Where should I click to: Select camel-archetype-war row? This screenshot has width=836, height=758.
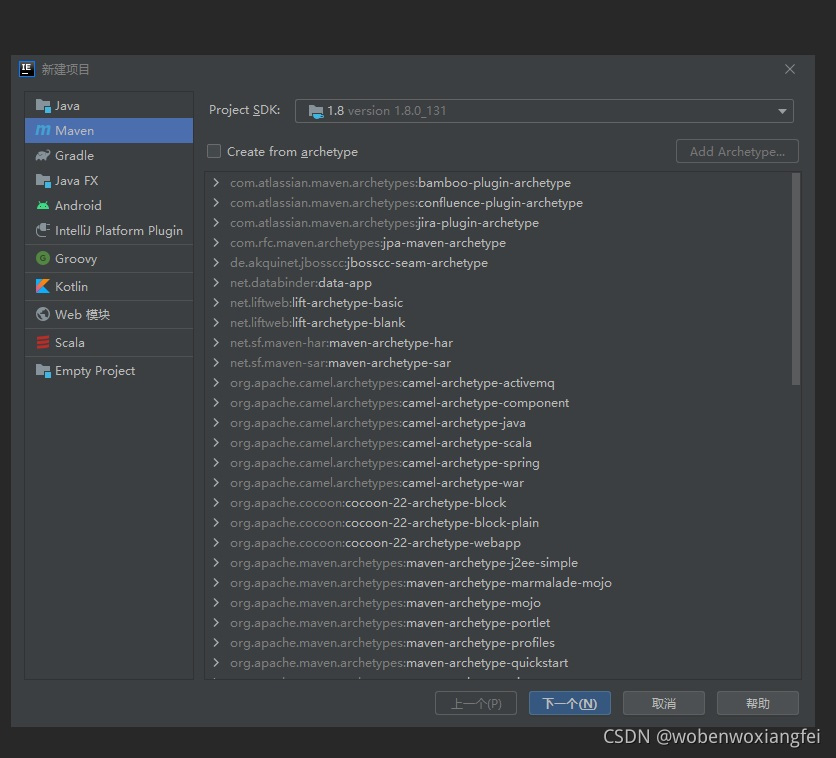pyautogui.click(x=499, y=482)
